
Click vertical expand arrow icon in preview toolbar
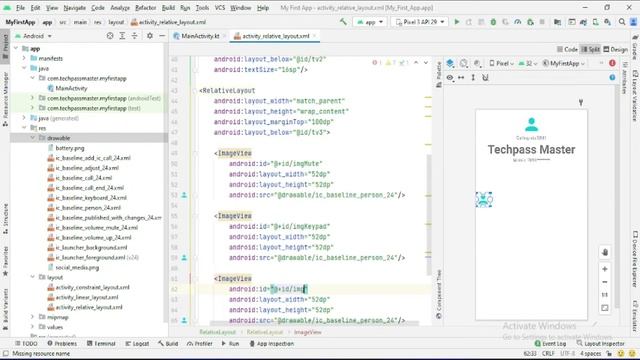click(473, 78)
